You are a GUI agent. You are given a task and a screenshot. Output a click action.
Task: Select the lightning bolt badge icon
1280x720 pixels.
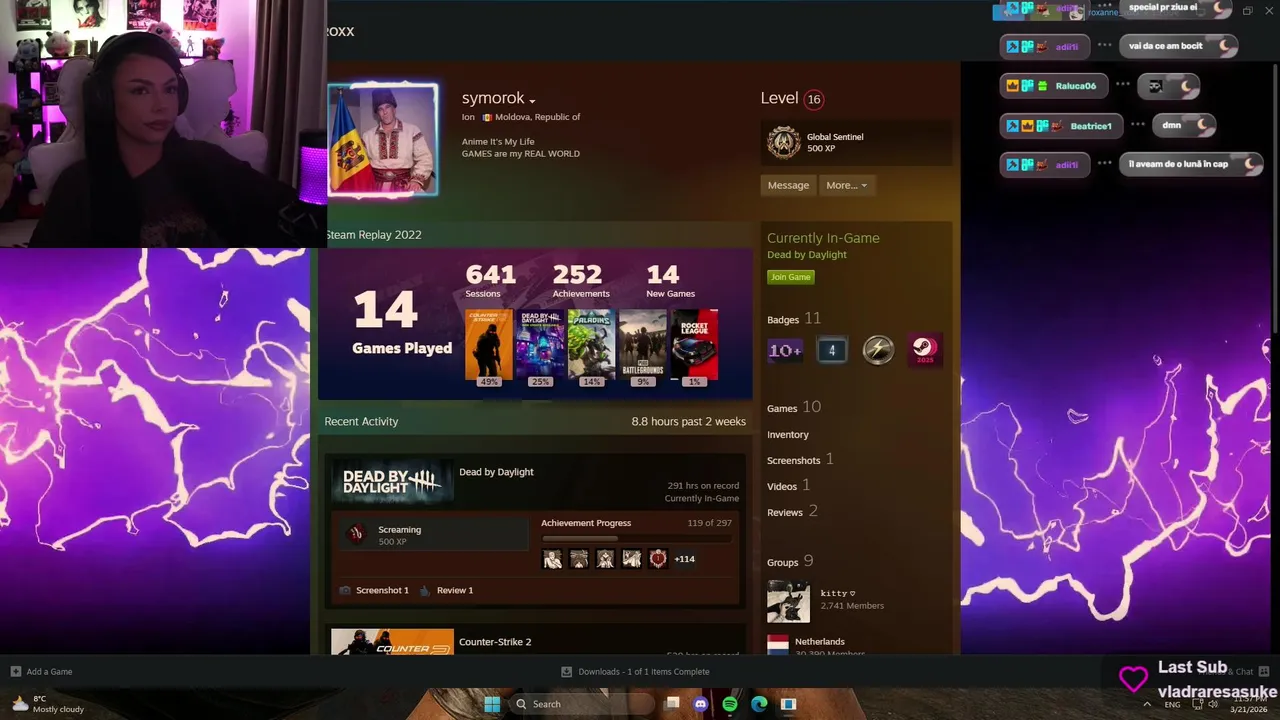(878, 350)
